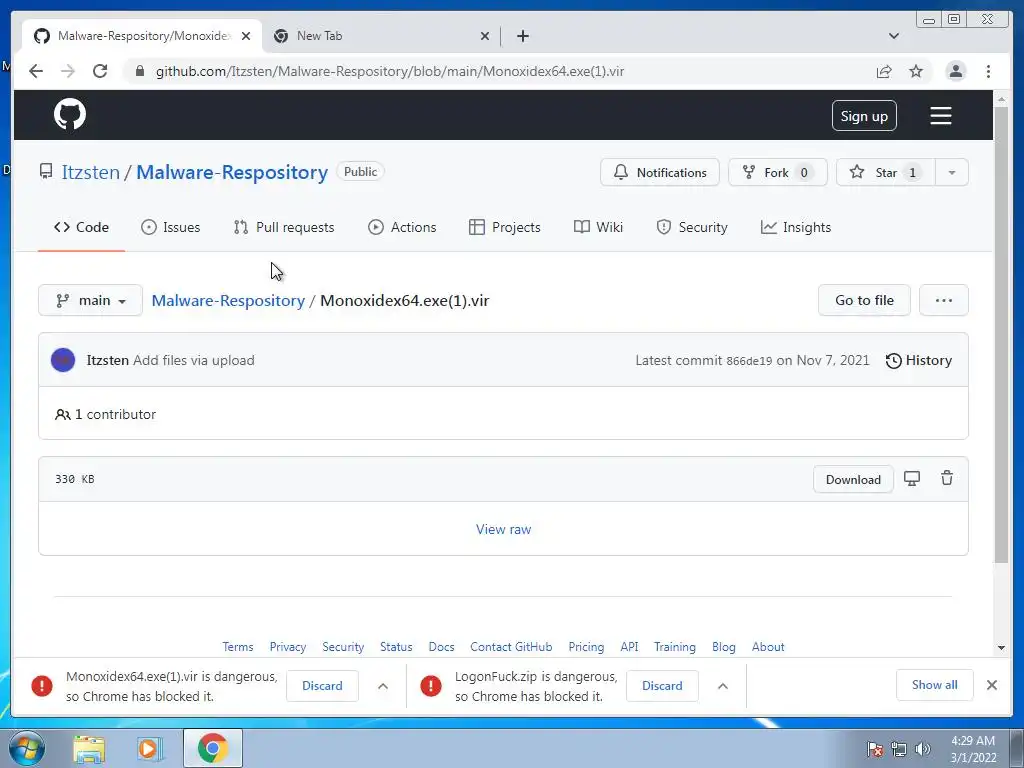Open the Chrome profile avatar icon
Image resolution: width=1024 pixels, height=768 pixels.
pos(955,71)
